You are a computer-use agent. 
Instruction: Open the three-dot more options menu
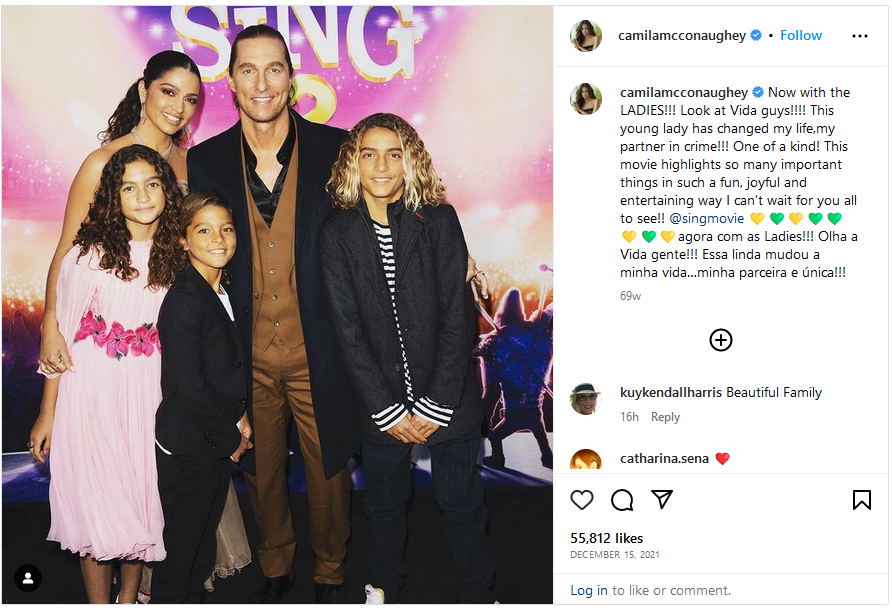(x=860, y=36)
